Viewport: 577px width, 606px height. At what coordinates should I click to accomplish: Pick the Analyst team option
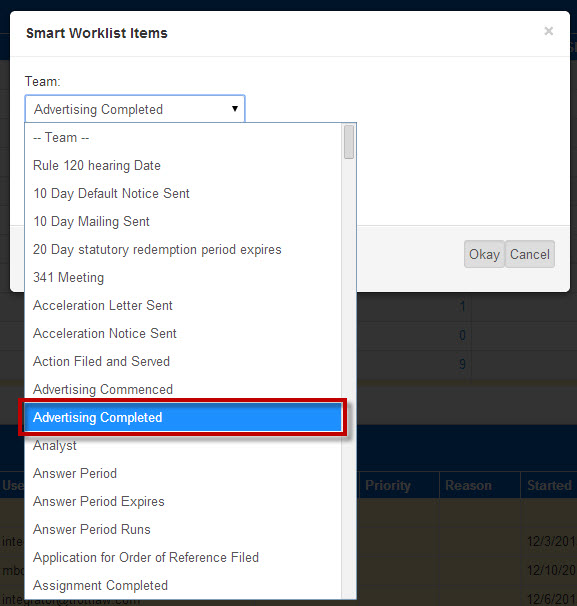coord(183,445)
